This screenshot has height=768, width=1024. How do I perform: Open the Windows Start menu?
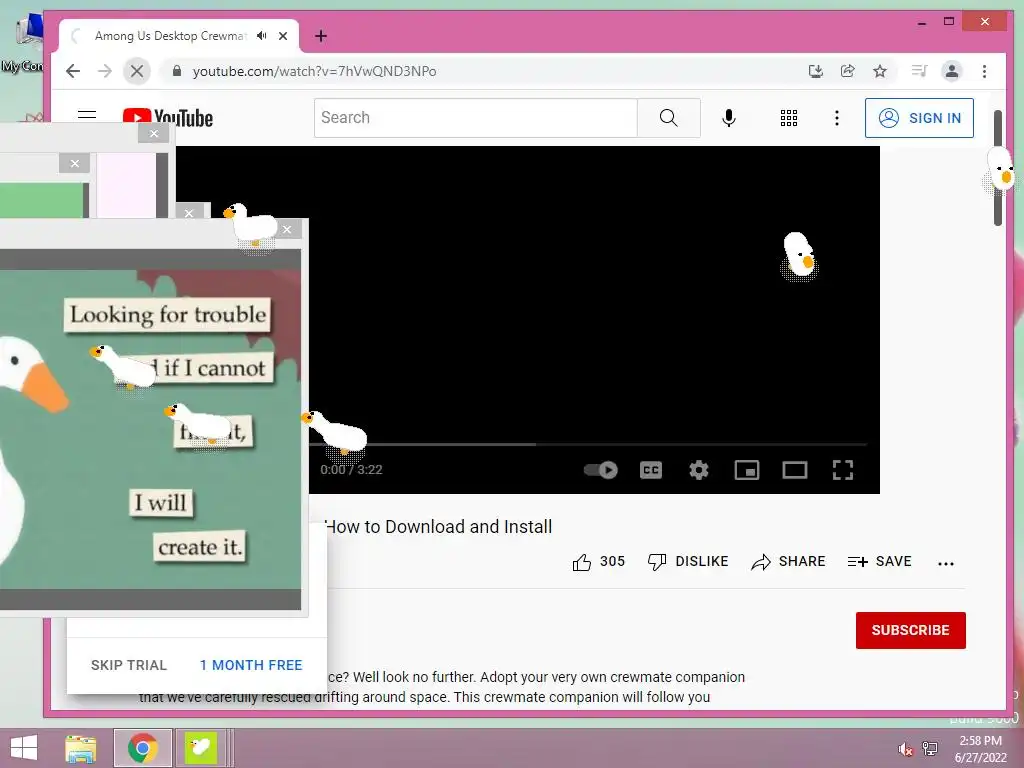point(24,748)
